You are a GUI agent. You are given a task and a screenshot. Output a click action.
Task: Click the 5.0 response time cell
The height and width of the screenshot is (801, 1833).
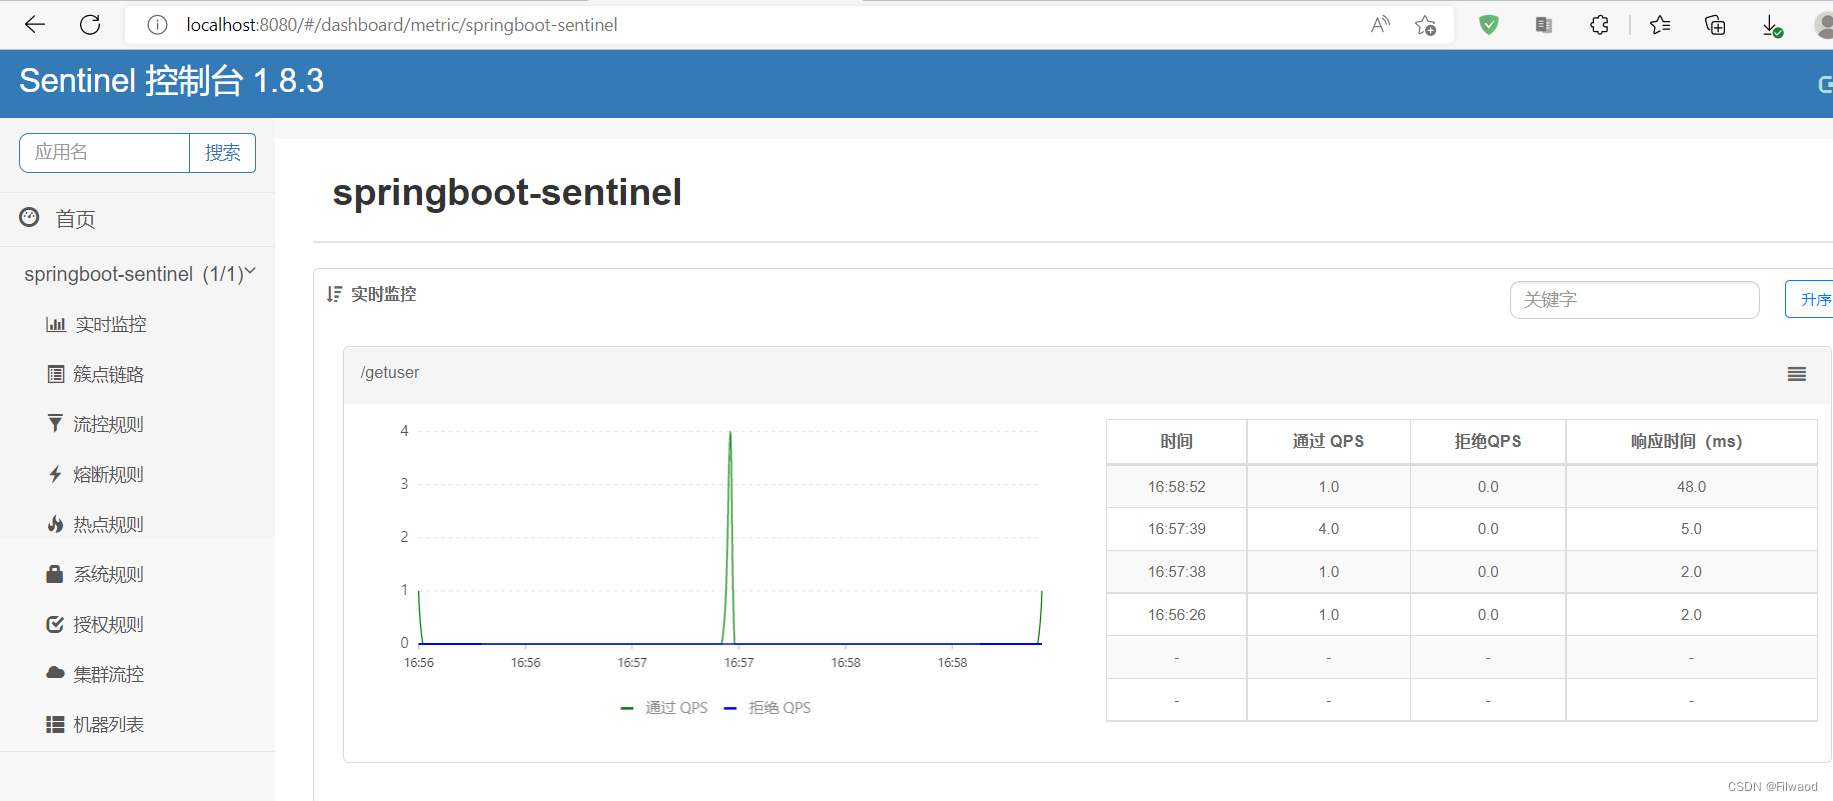click(x=1691, y=529)
